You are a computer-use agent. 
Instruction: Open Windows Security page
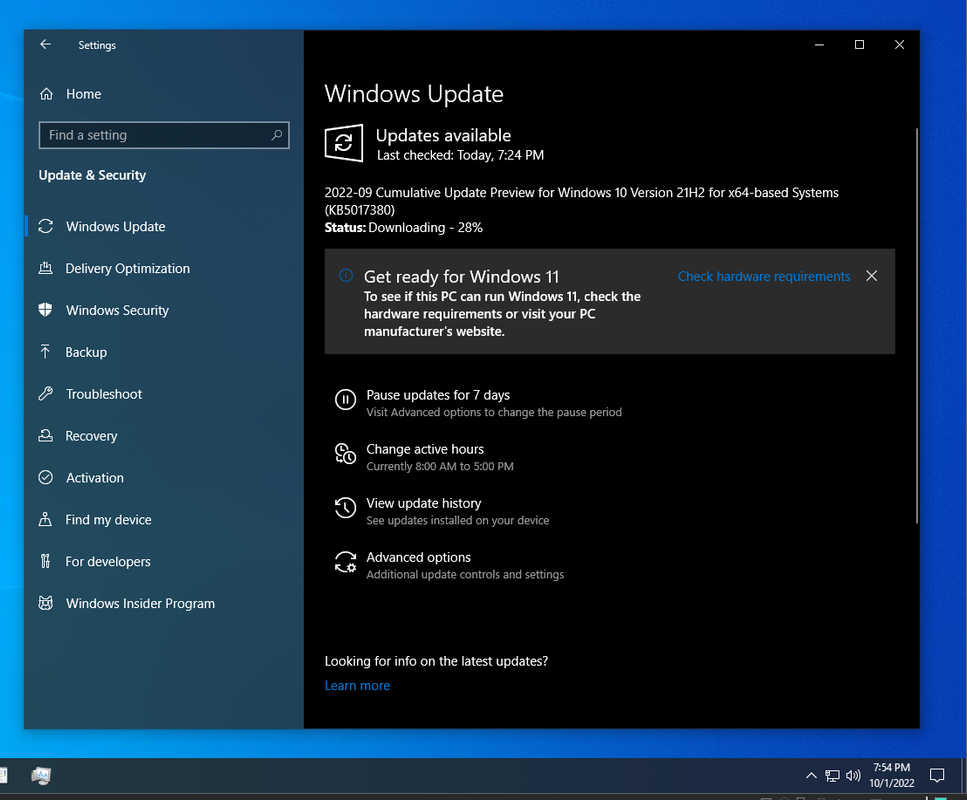[117, 310]
